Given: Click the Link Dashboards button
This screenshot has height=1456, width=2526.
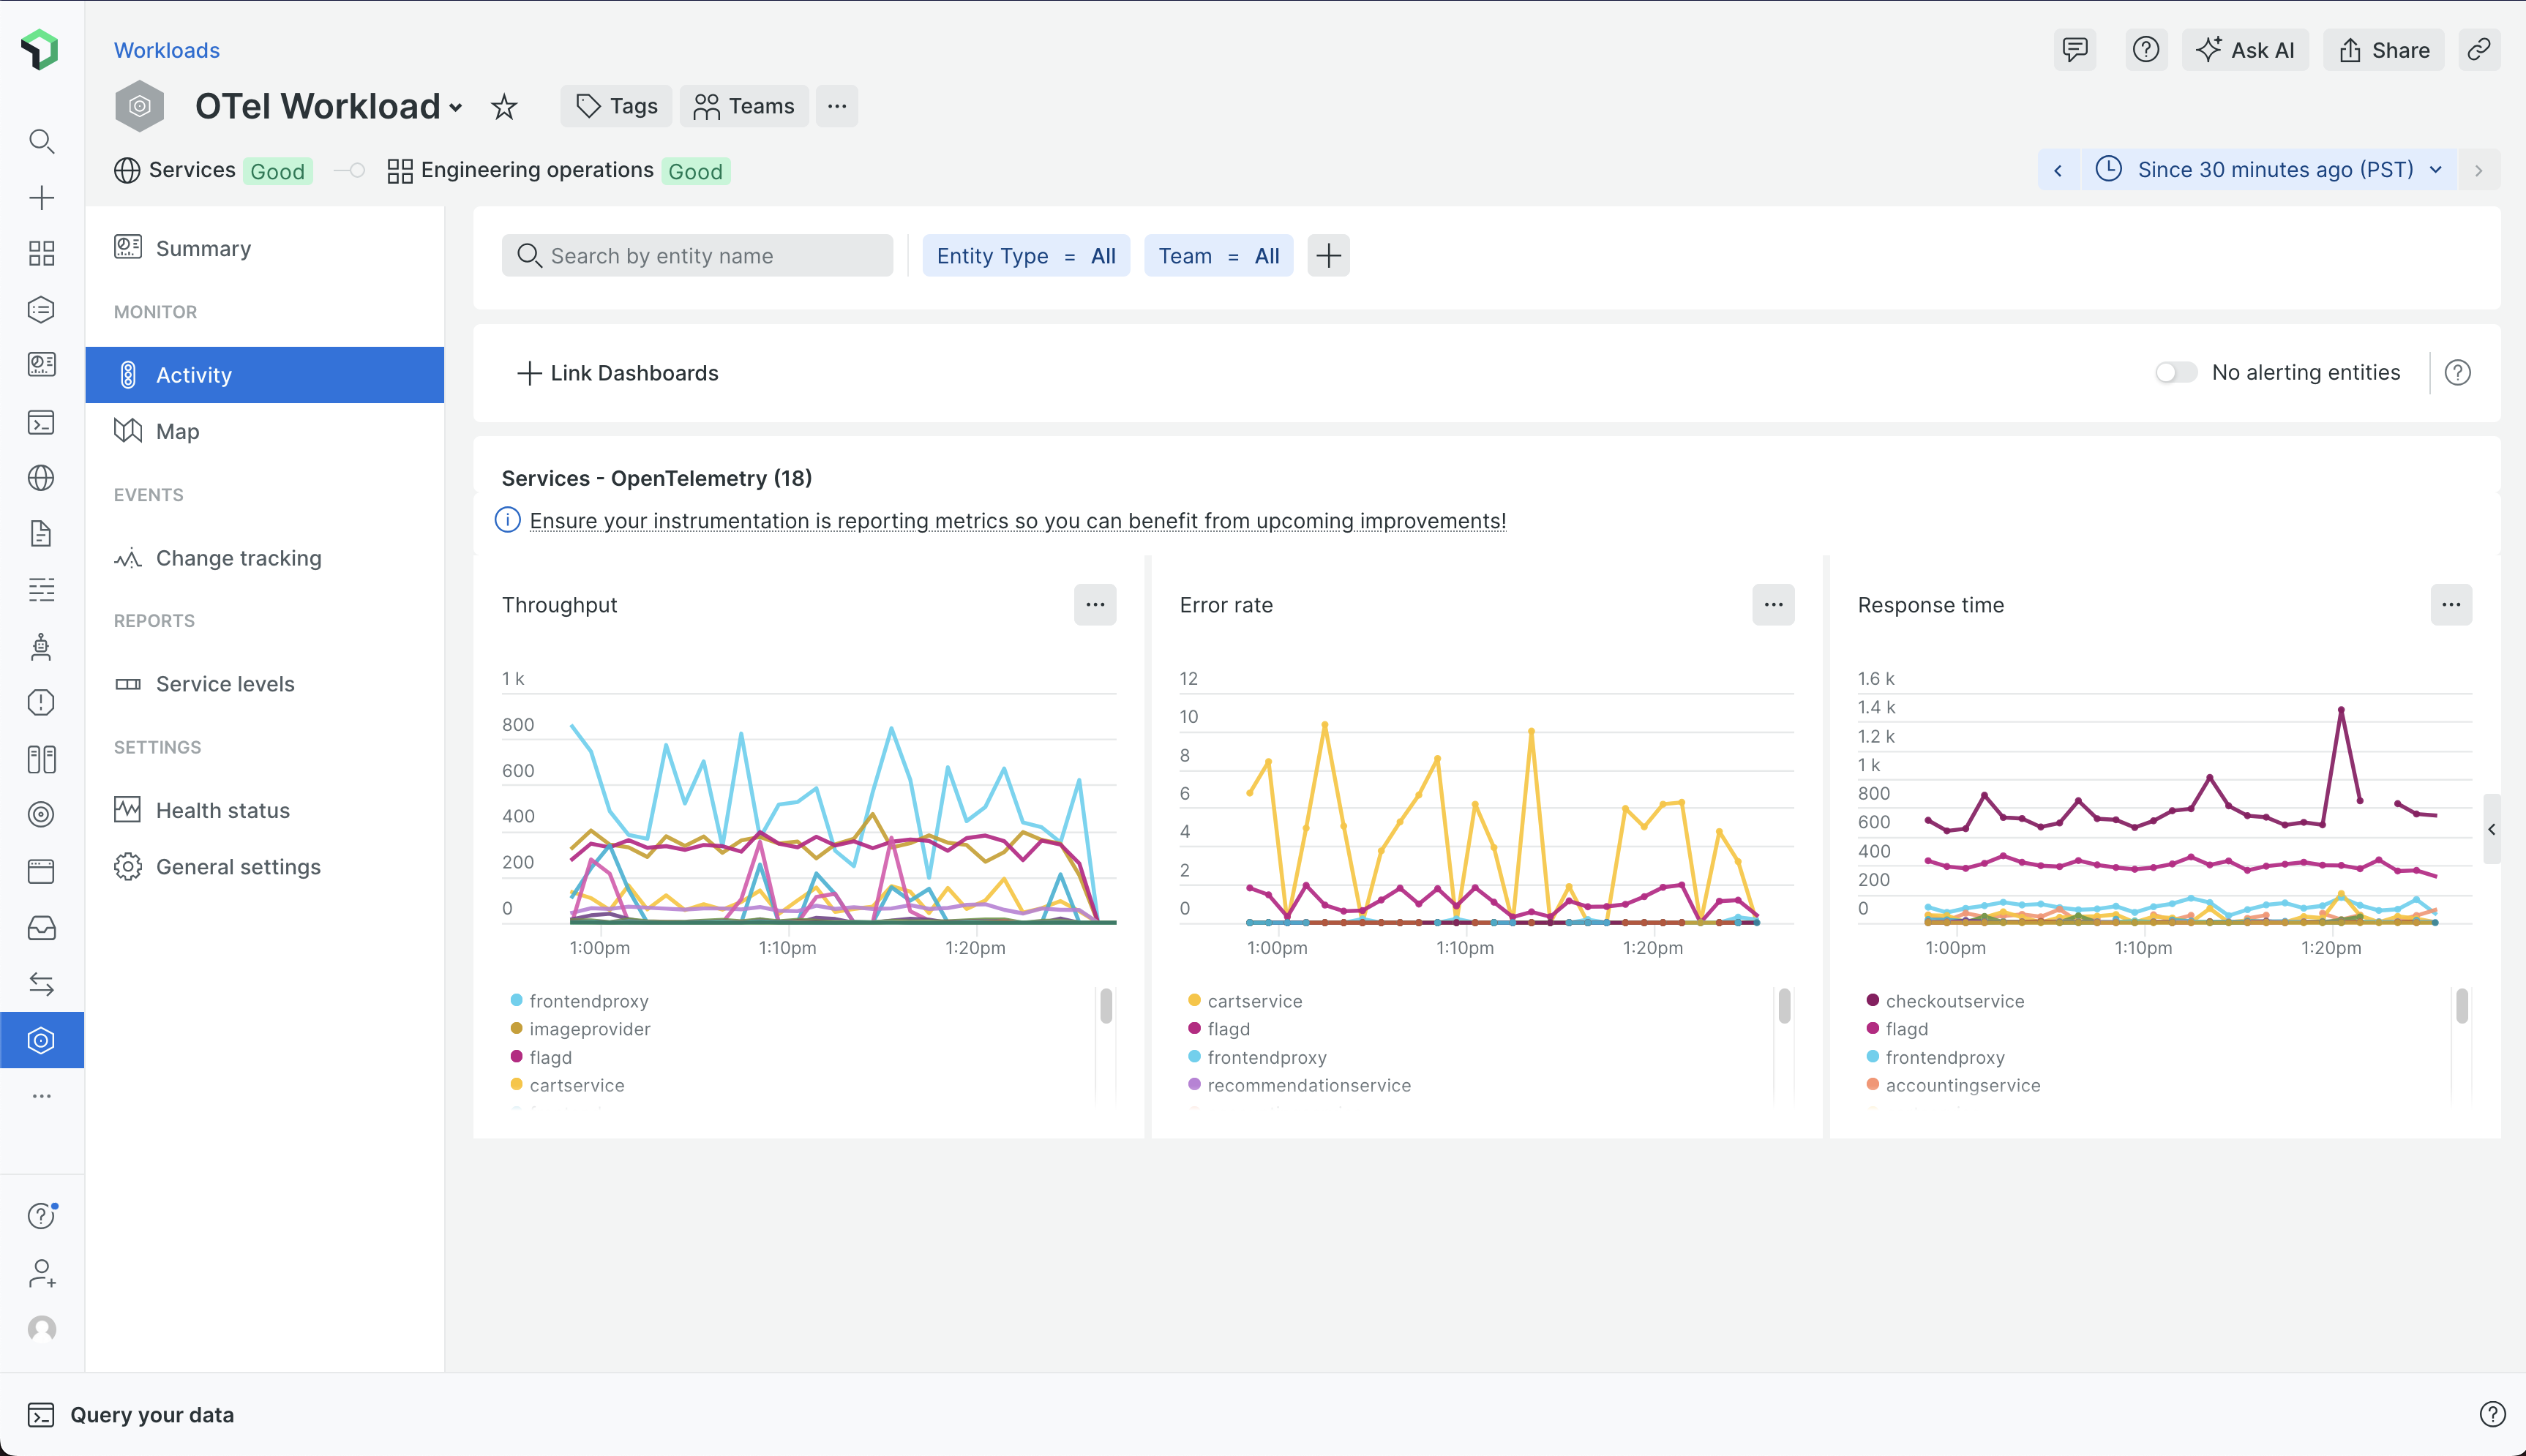Looking at the screenshot, I should pos(616,373).
